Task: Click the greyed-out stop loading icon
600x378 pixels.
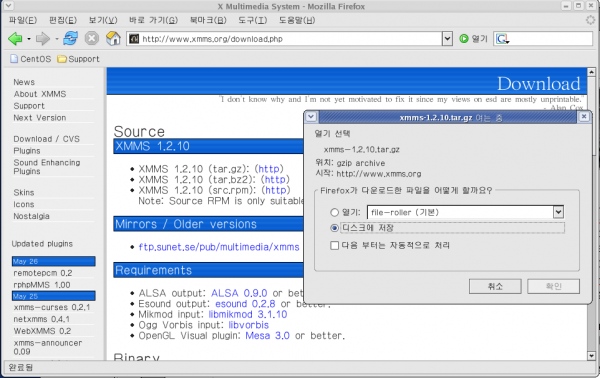Action: [91, 38]
